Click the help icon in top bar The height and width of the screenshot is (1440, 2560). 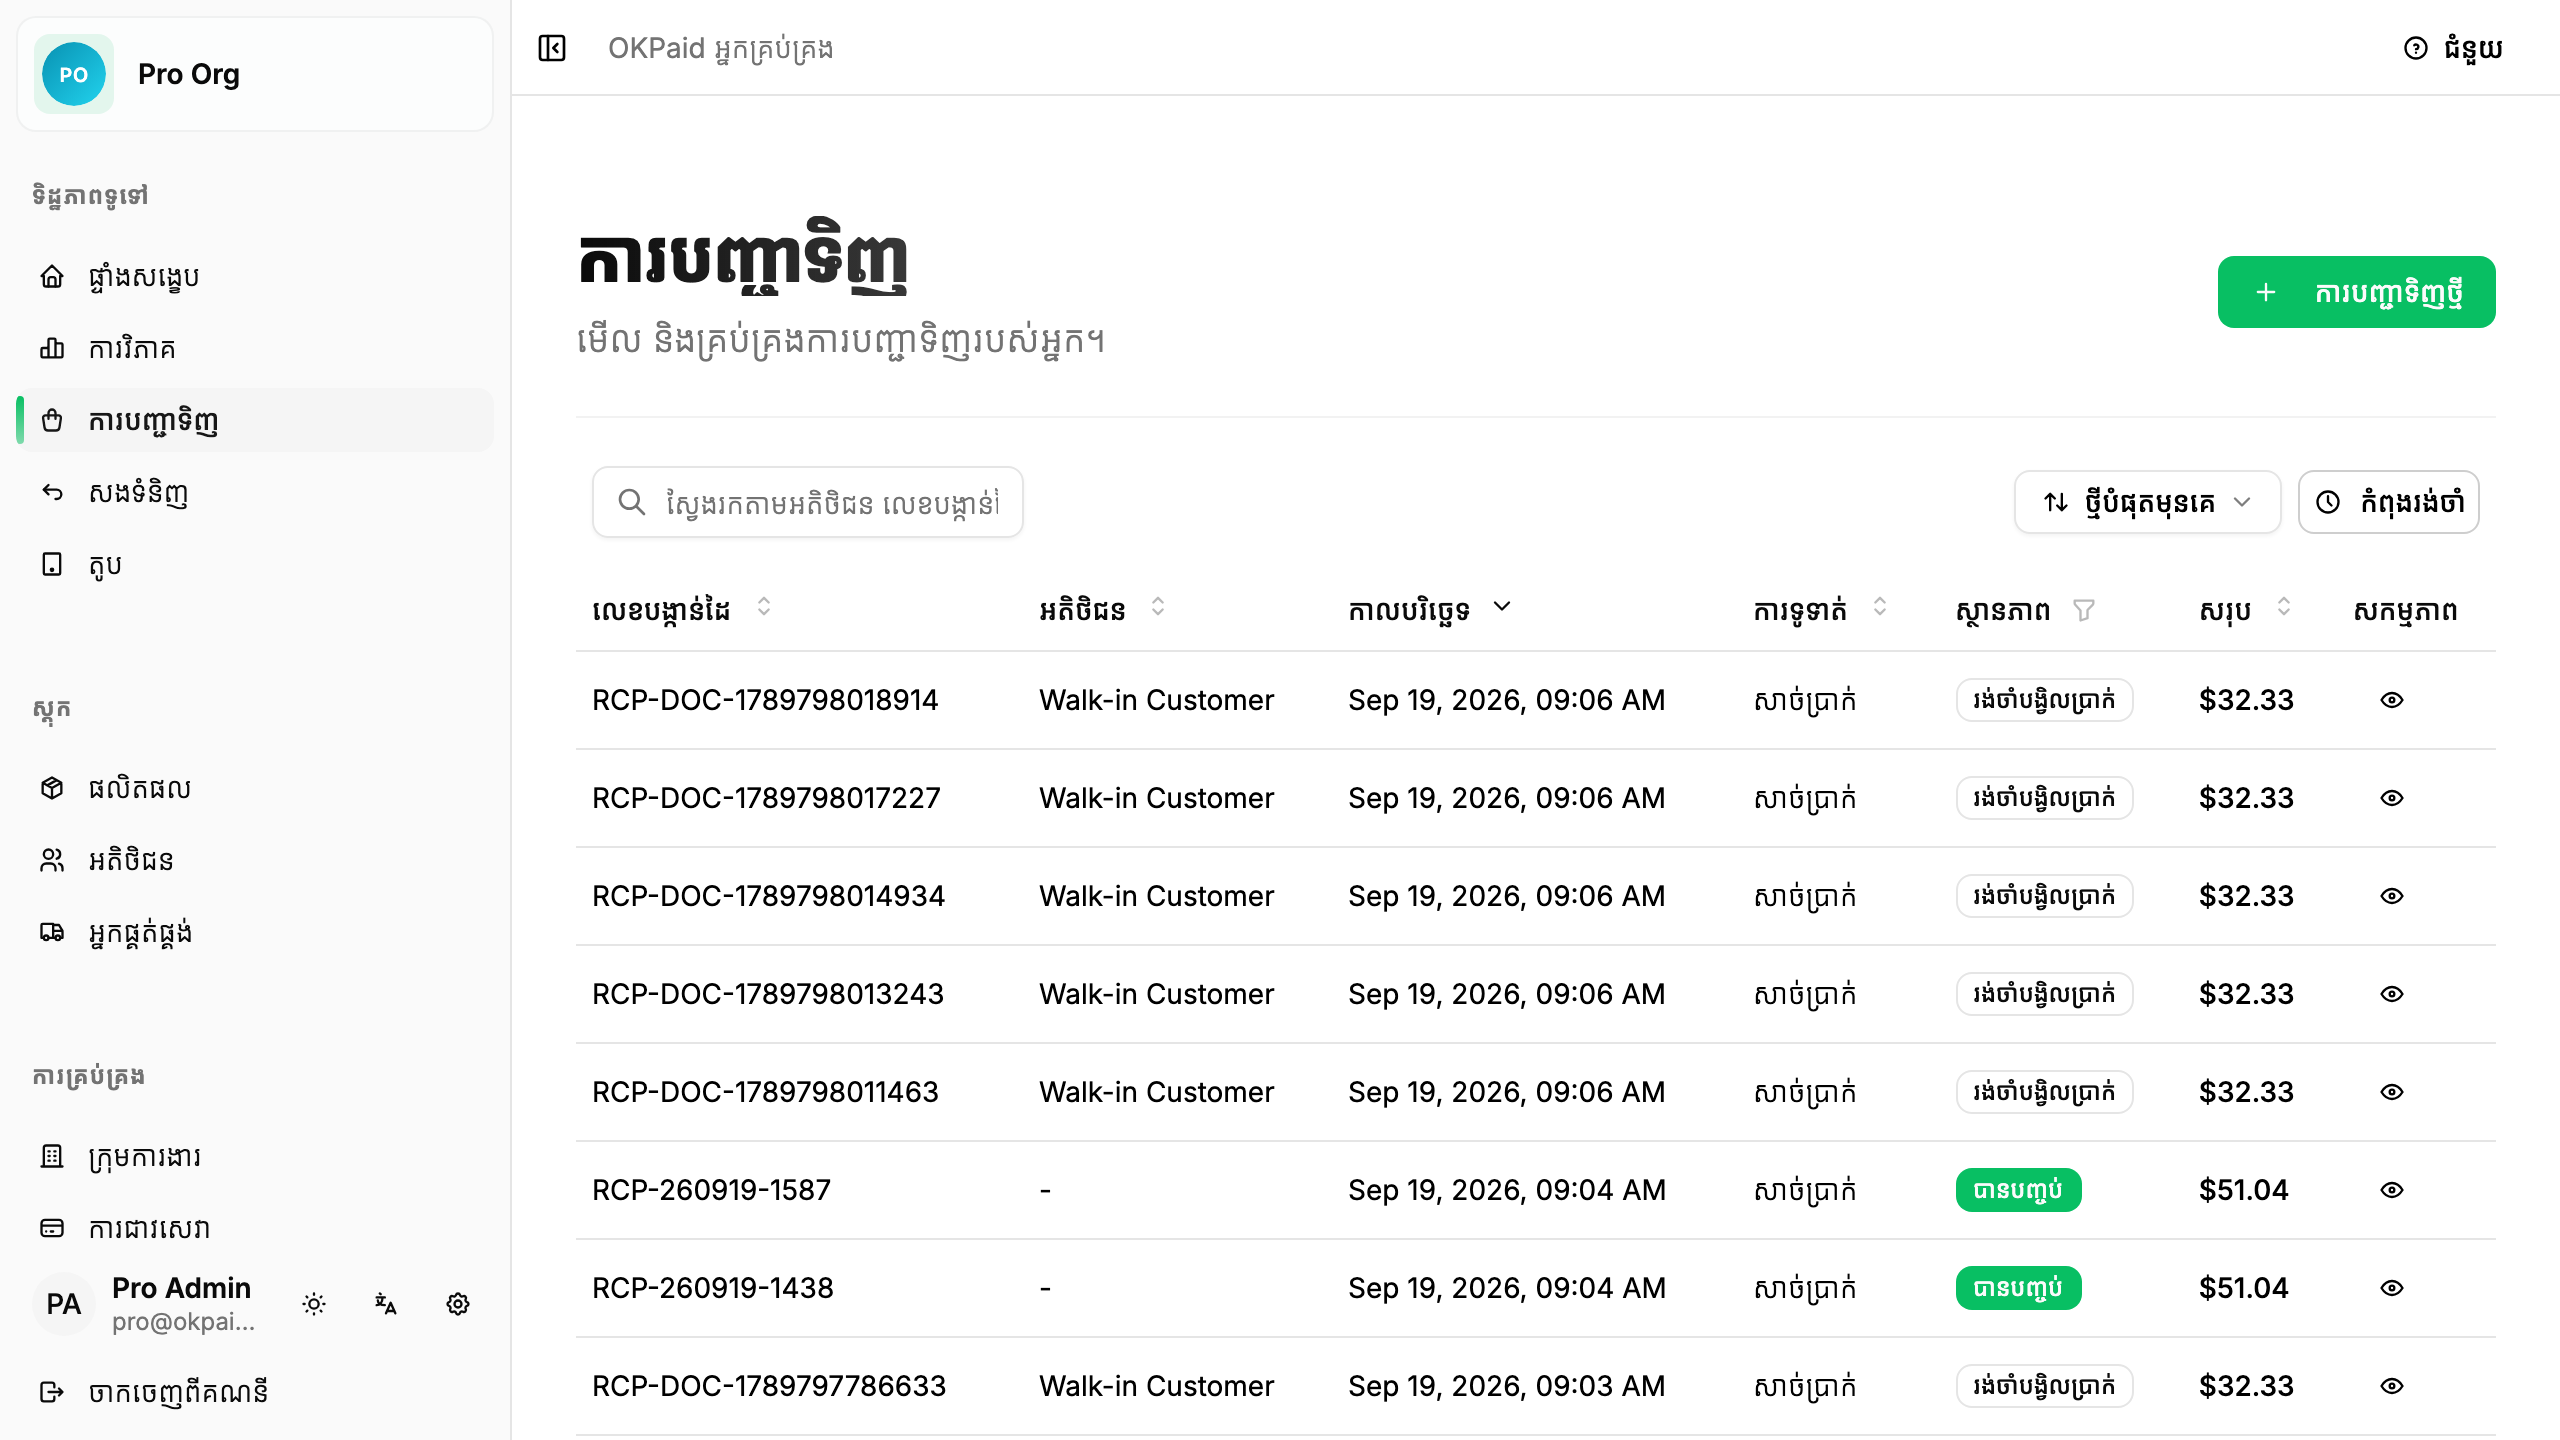(x=2415, y=48)
